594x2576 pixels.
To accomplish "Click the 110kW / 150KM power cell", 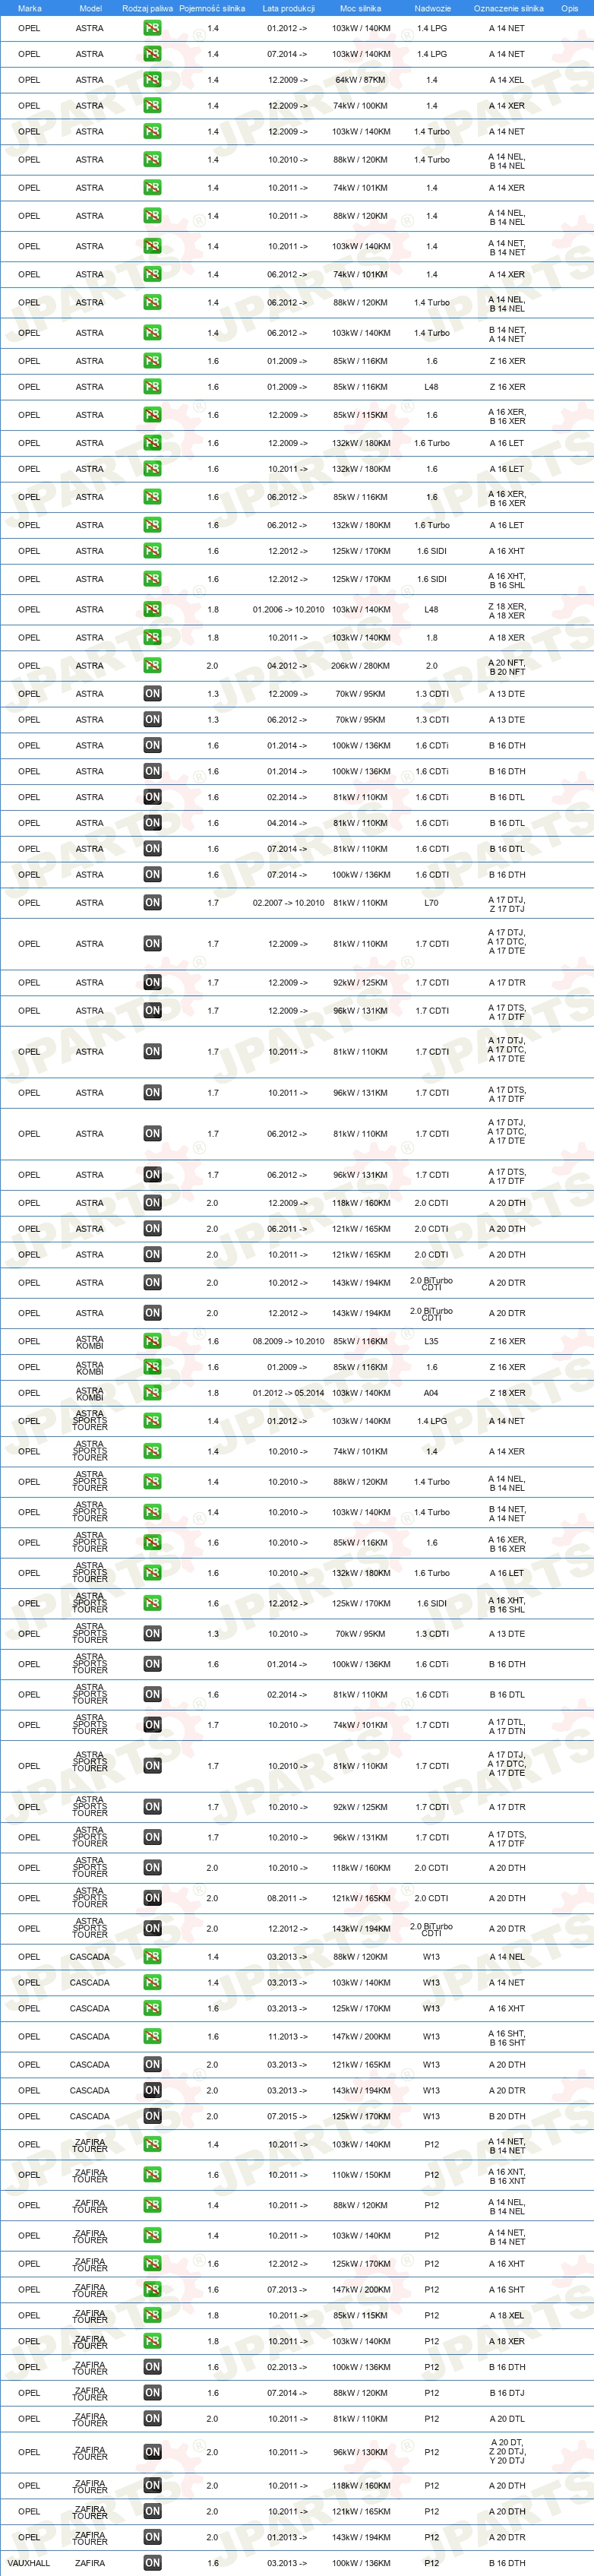I will (361, 2175).
